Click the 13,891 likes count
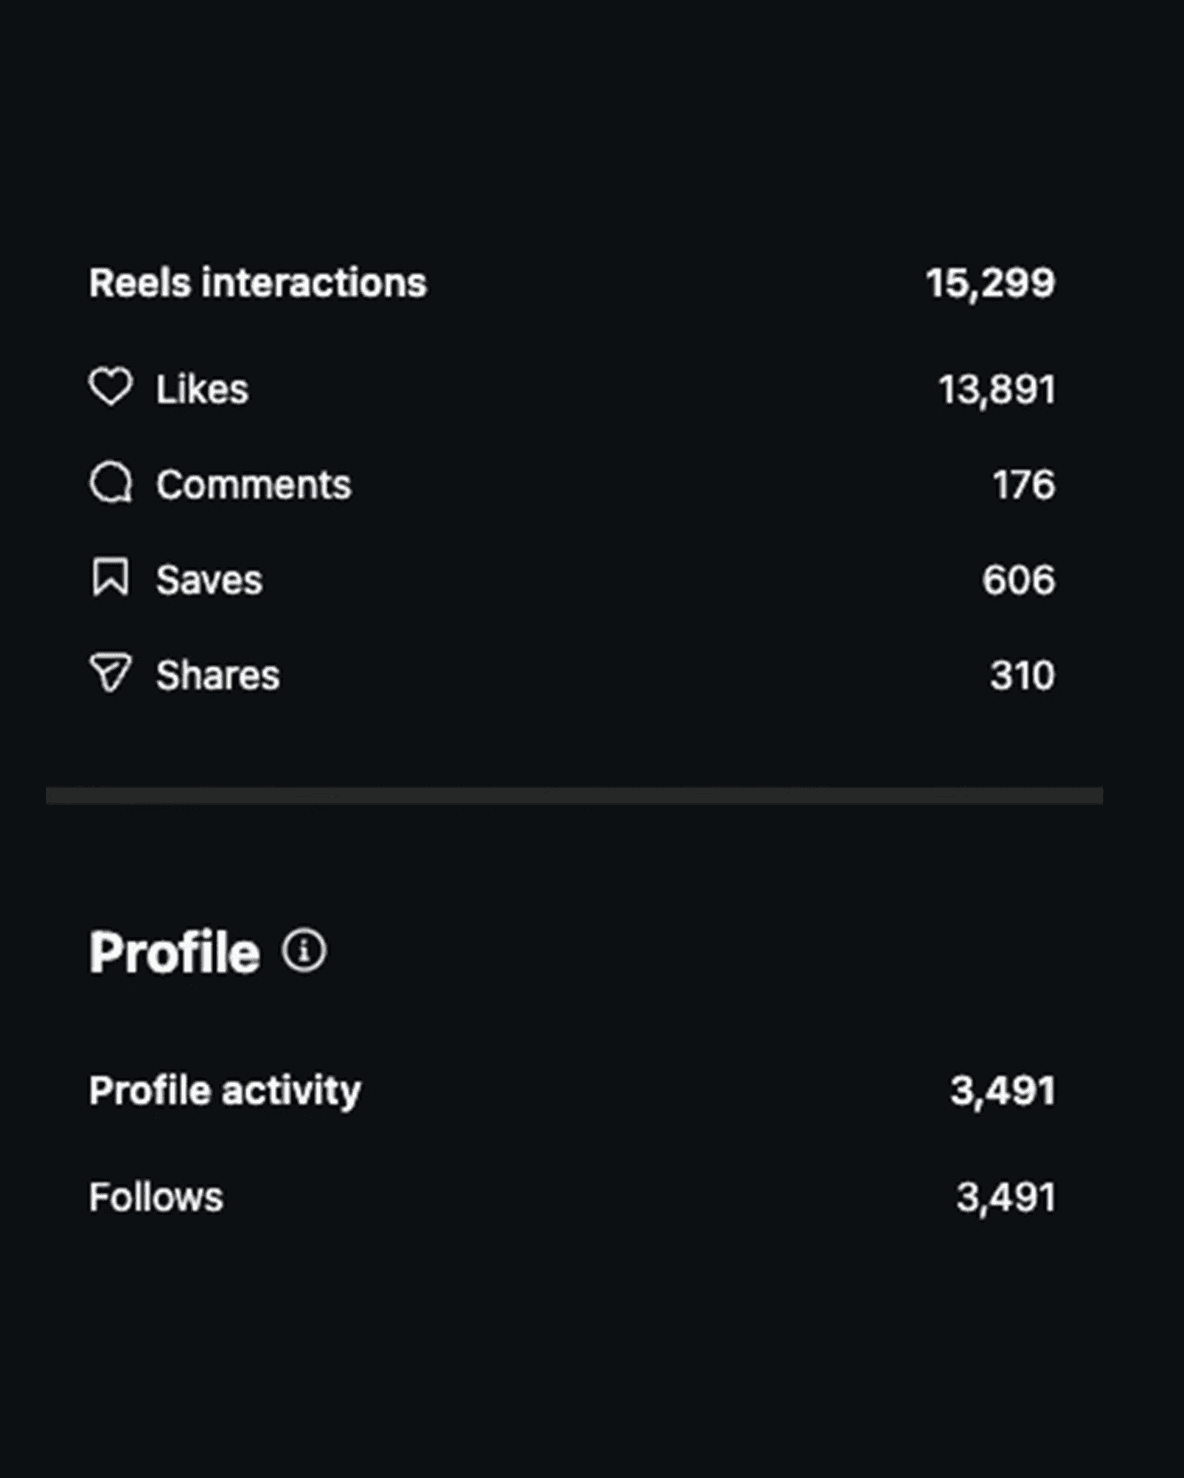This screenshot has height=1478, width=1184. click(997, 389)
